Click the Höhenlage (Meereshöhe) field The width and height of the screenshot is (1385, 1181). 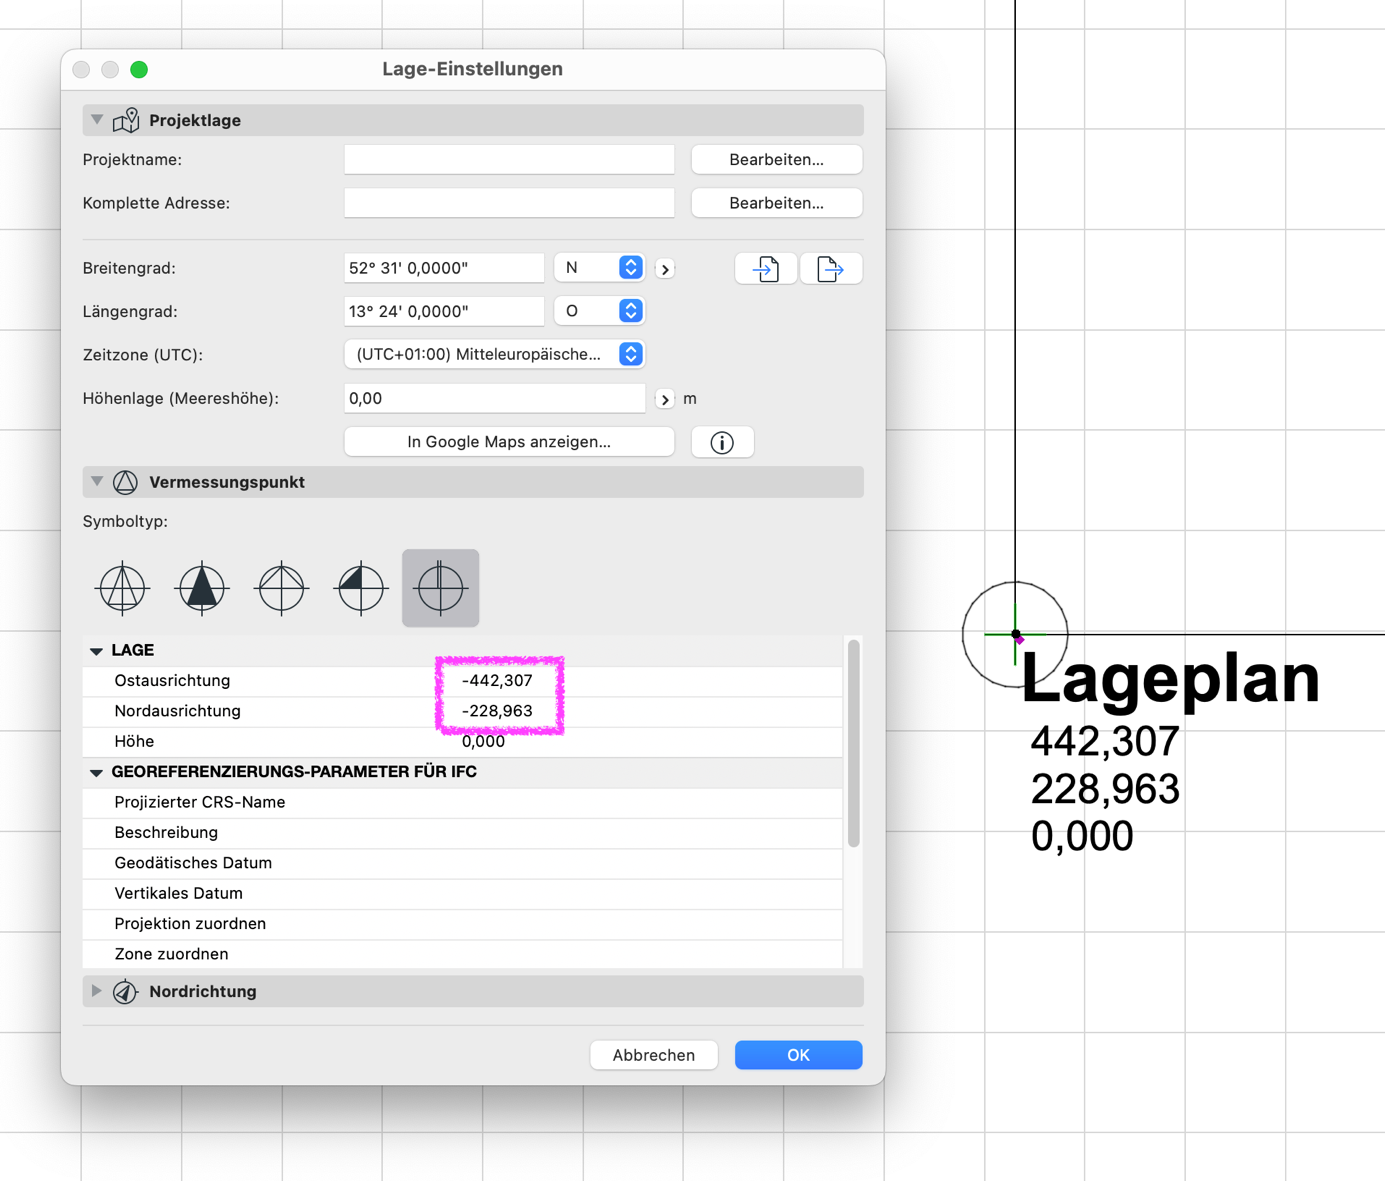coord(495,398)
